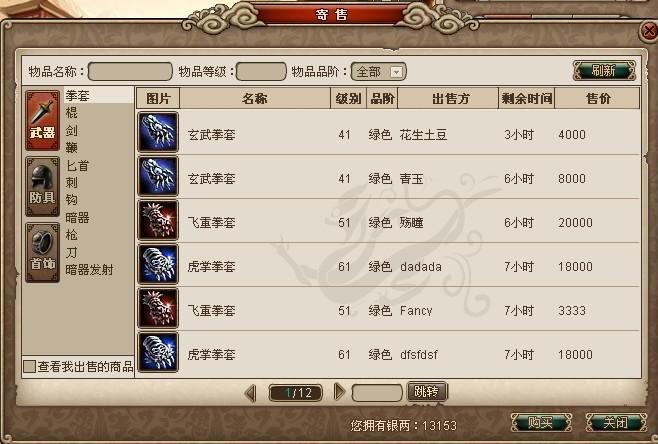Viewport: 658px width, 444px height.
Task: Enable 查看我出售的商品 checkbox
Action: (29, 366)
